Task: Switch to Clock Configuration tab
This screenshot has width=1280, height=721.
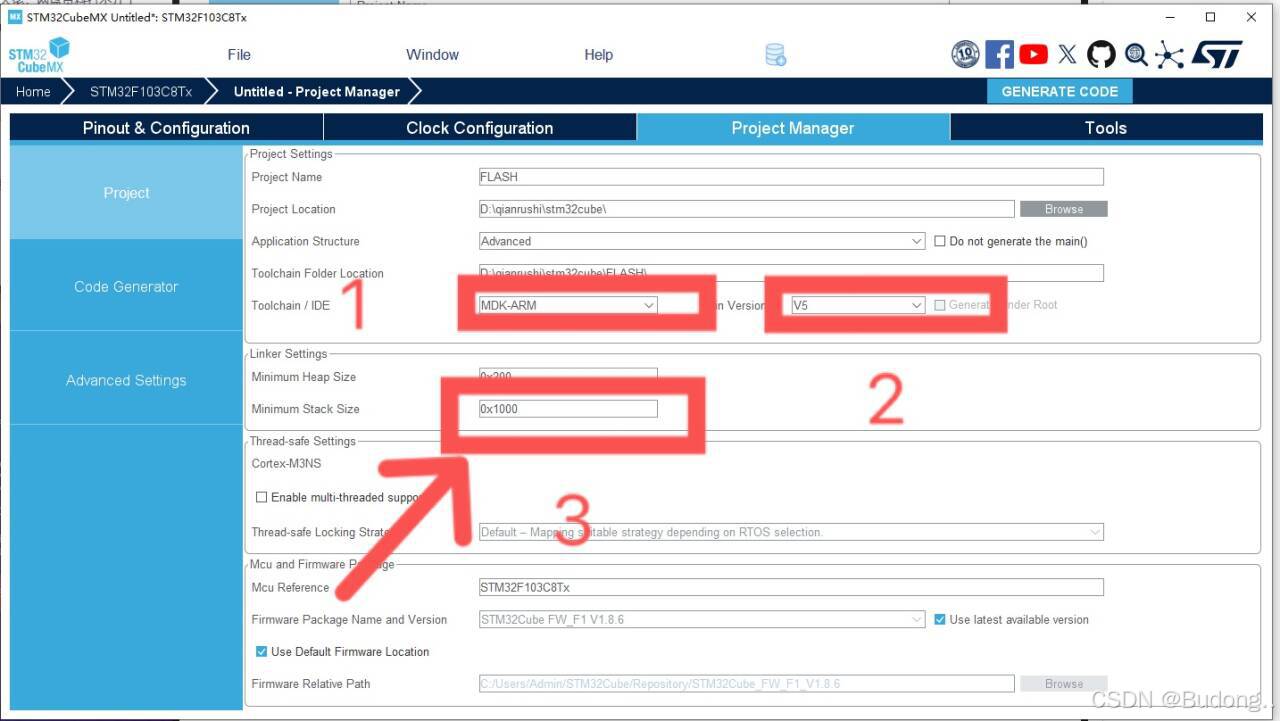Action: [480, 128]
